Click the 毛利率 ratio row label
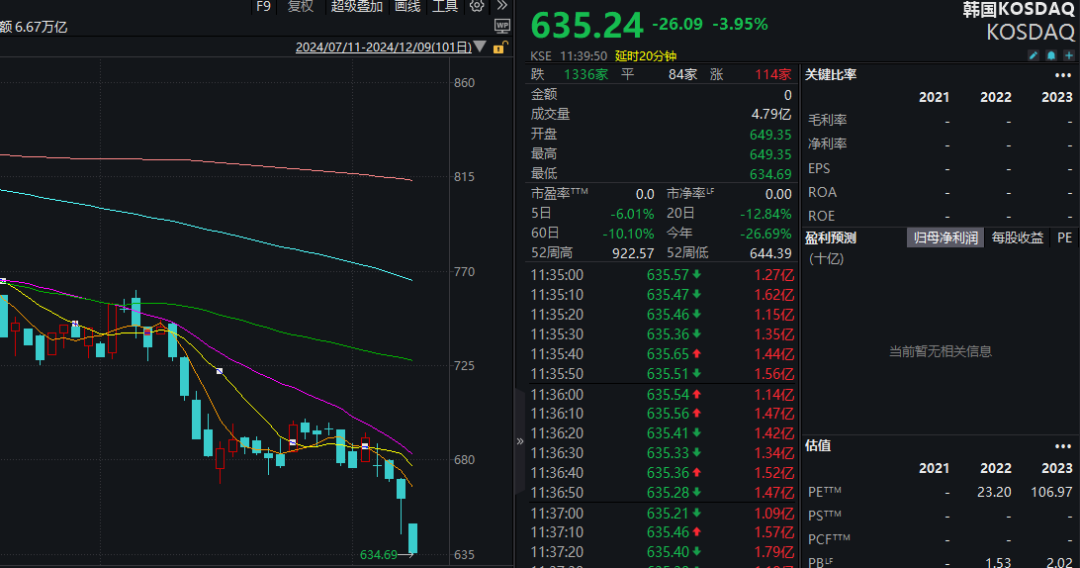The height and width of the screenshot is (568, 1080). click(827, 120)
